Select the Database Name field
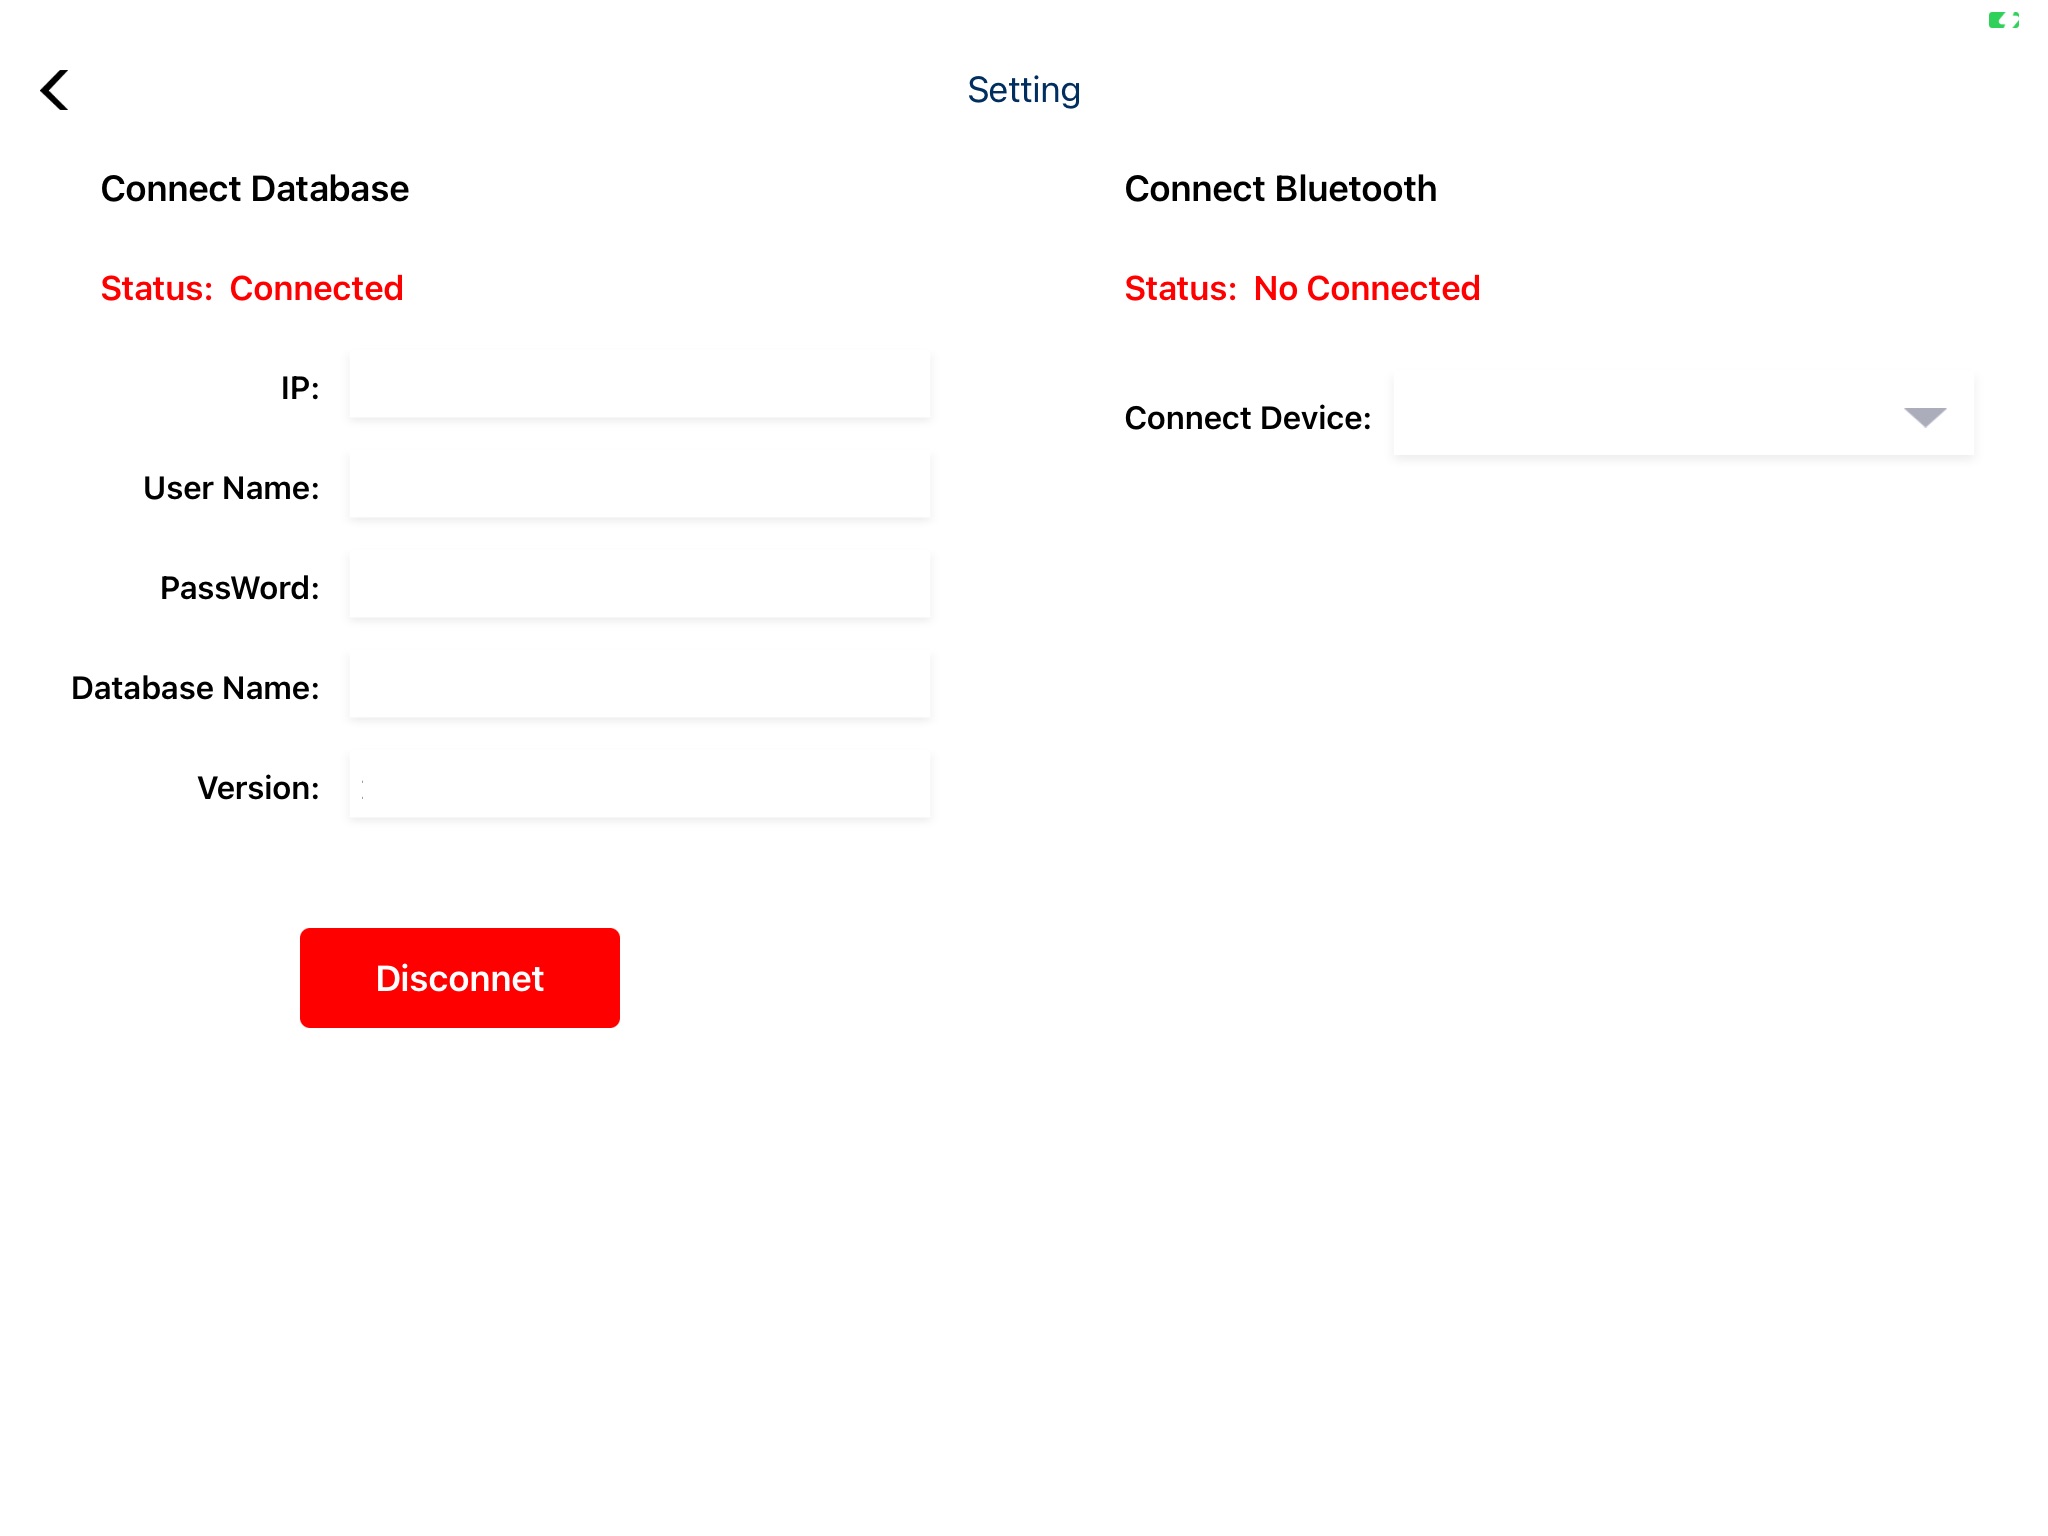 (x=640, y=687)
